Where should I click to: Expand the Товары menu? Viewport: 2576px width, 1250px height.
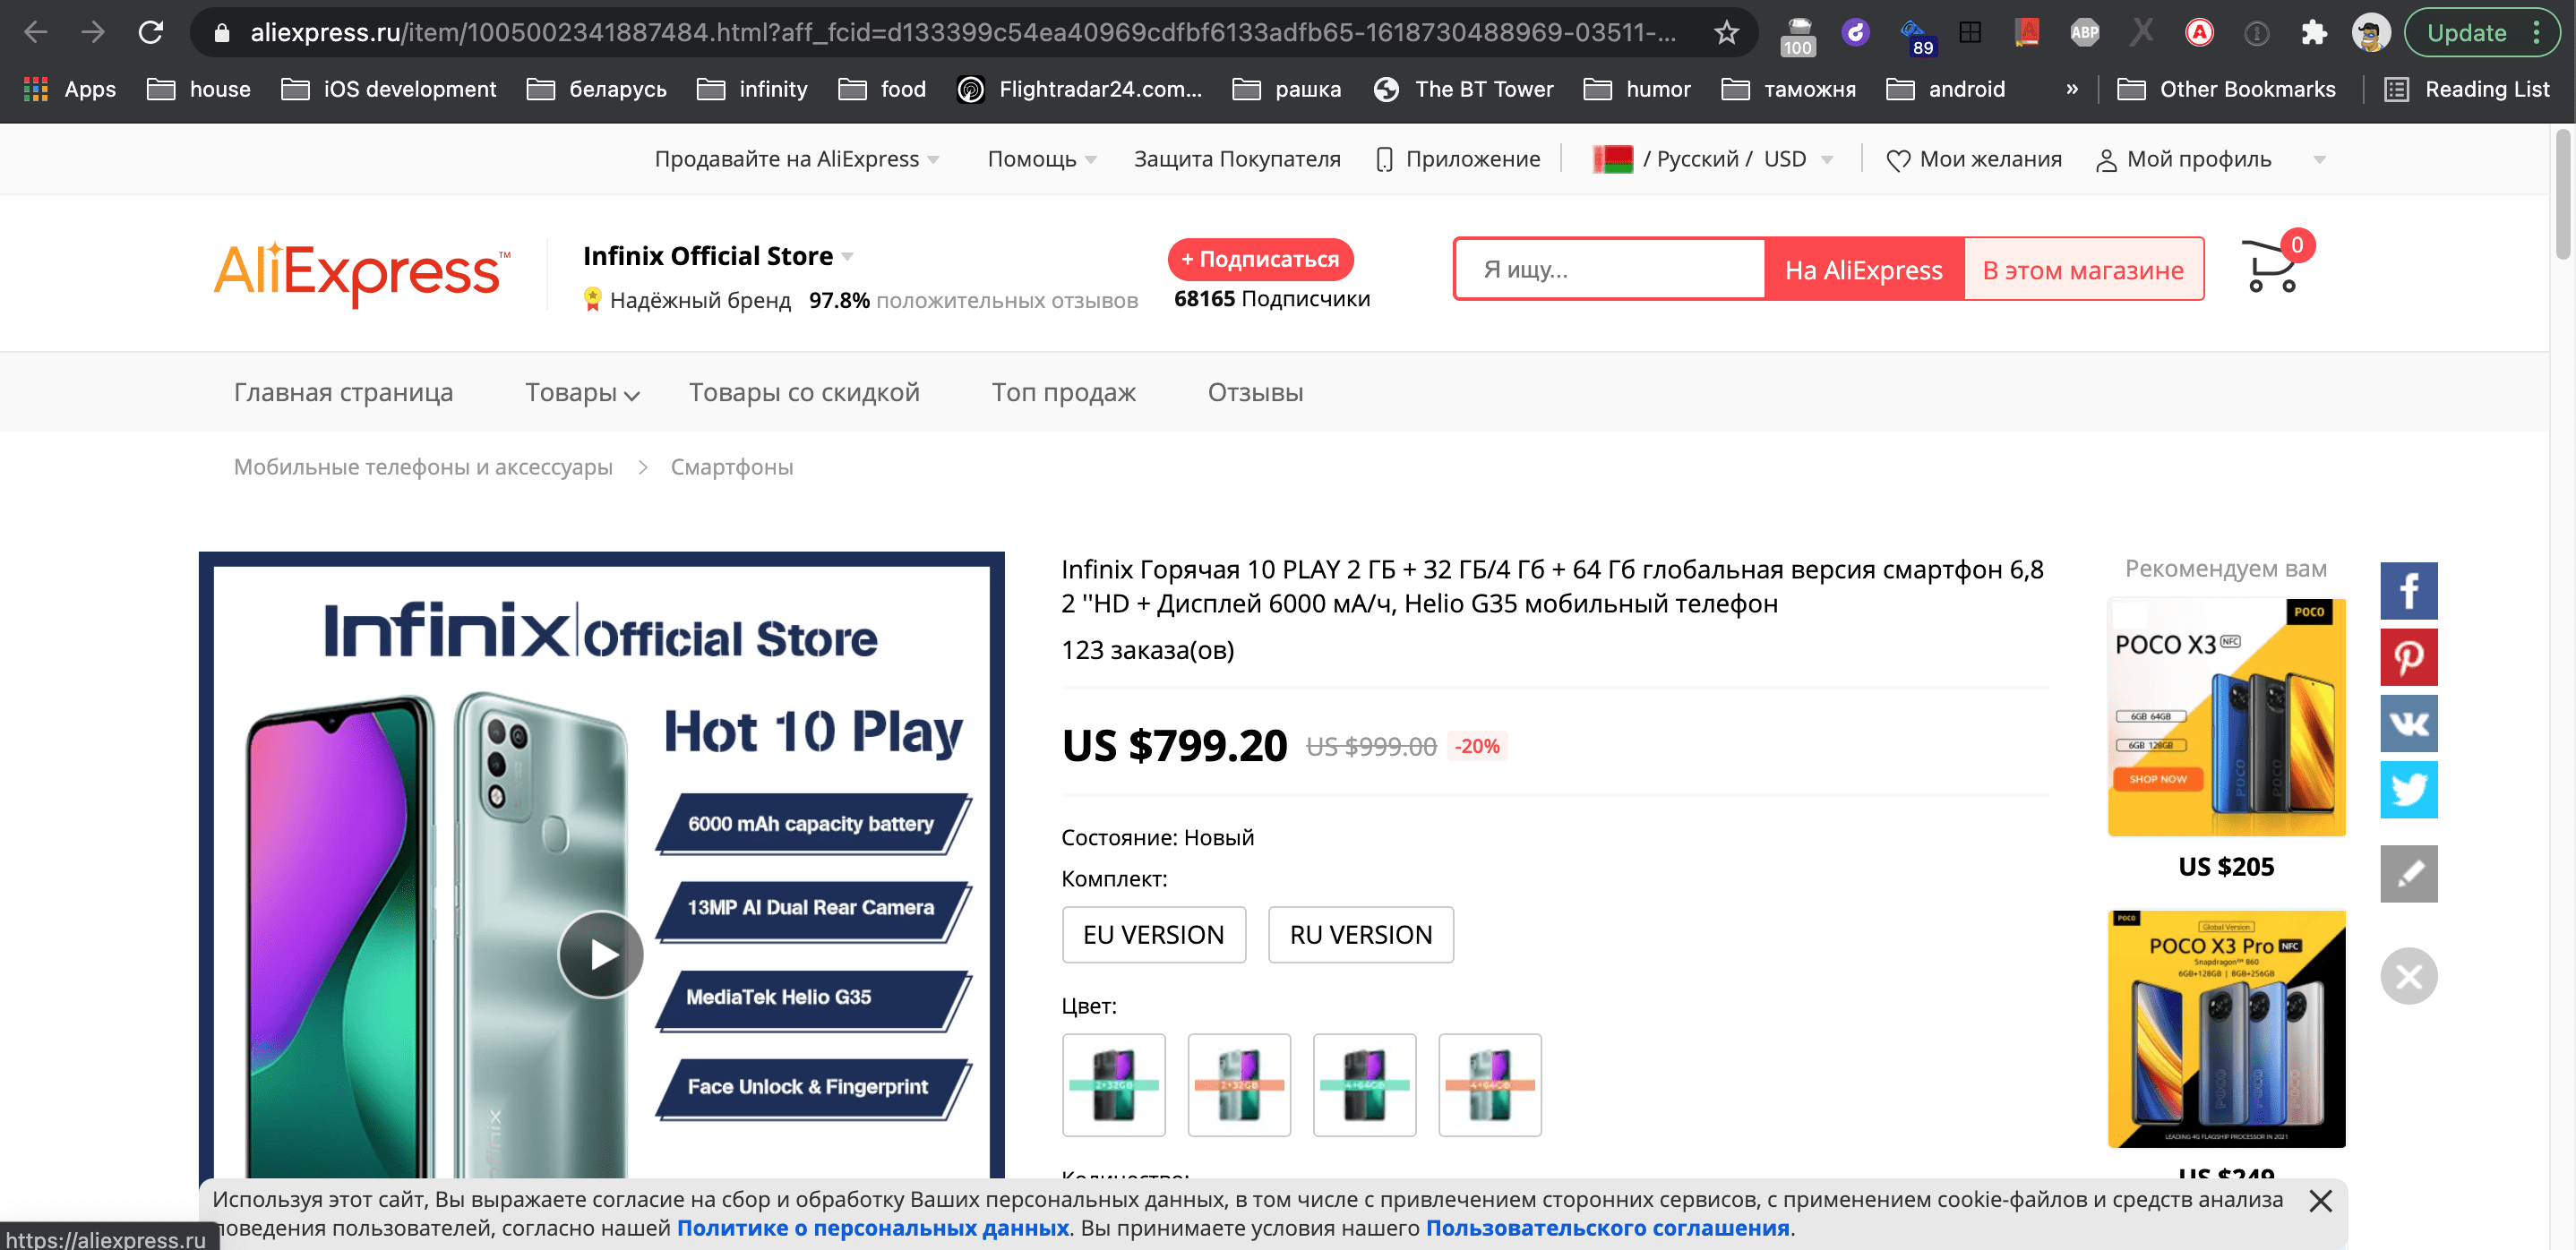click(582, 392)
